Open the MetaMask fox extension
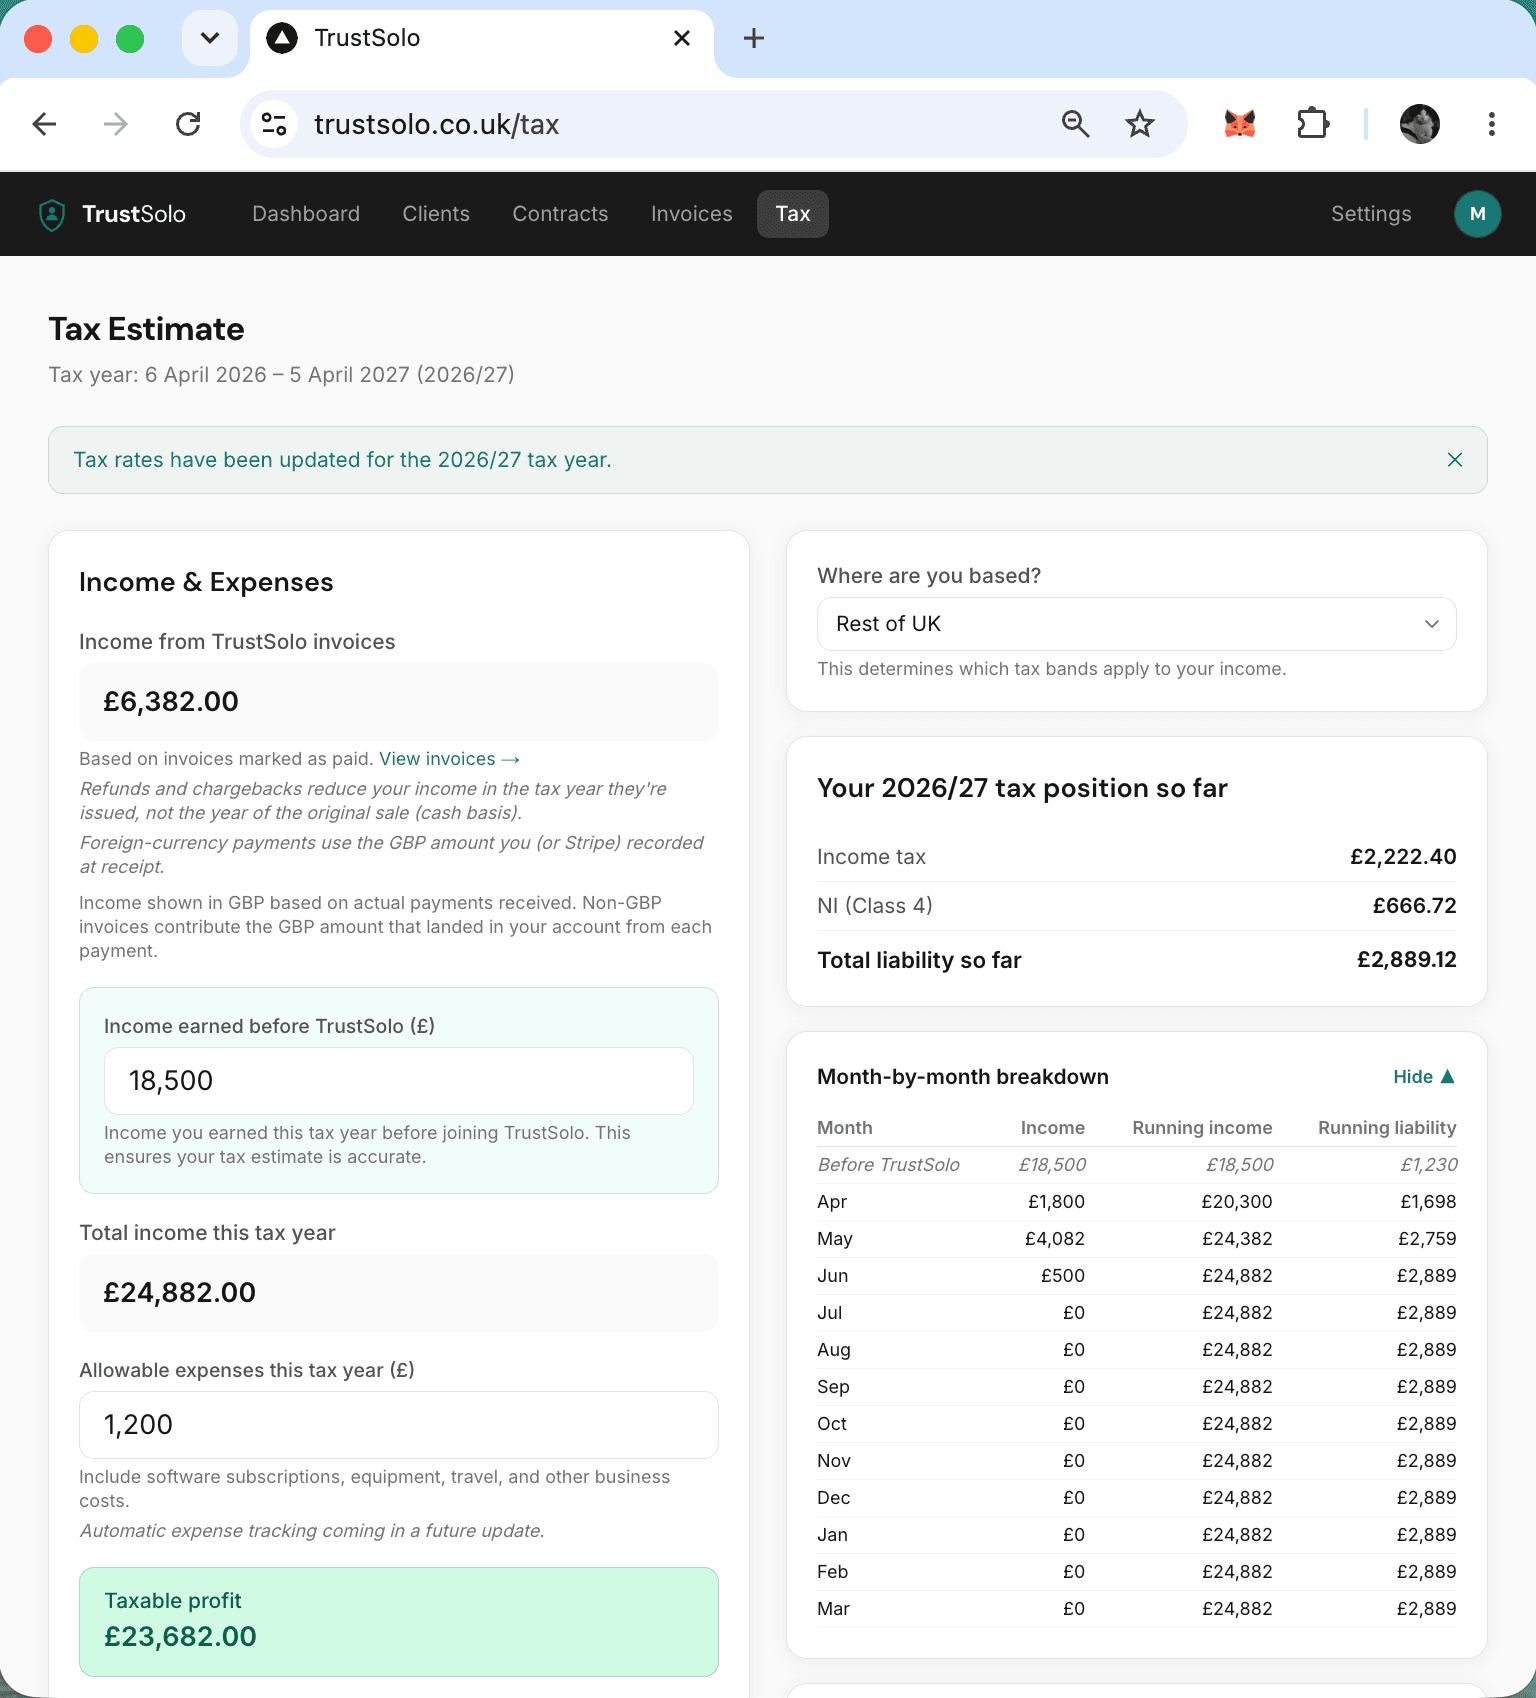The width and height of the screenshot is (1536, 1698). click(1240, 124)
